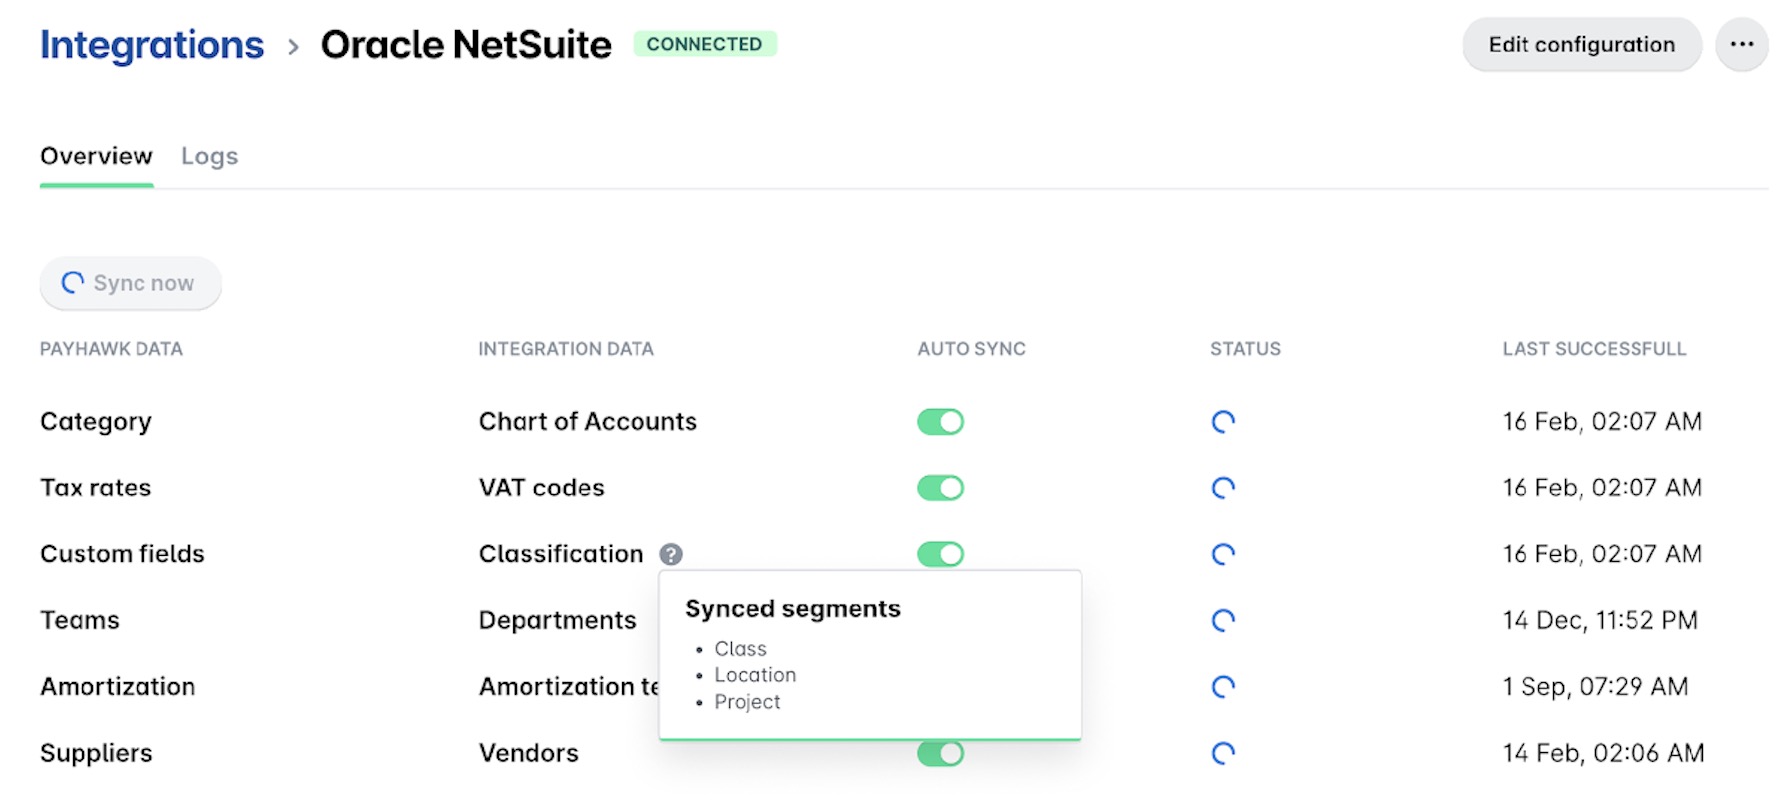Select the Overview tab
The width and height of the screenshot is (1790, 800).
96,156
